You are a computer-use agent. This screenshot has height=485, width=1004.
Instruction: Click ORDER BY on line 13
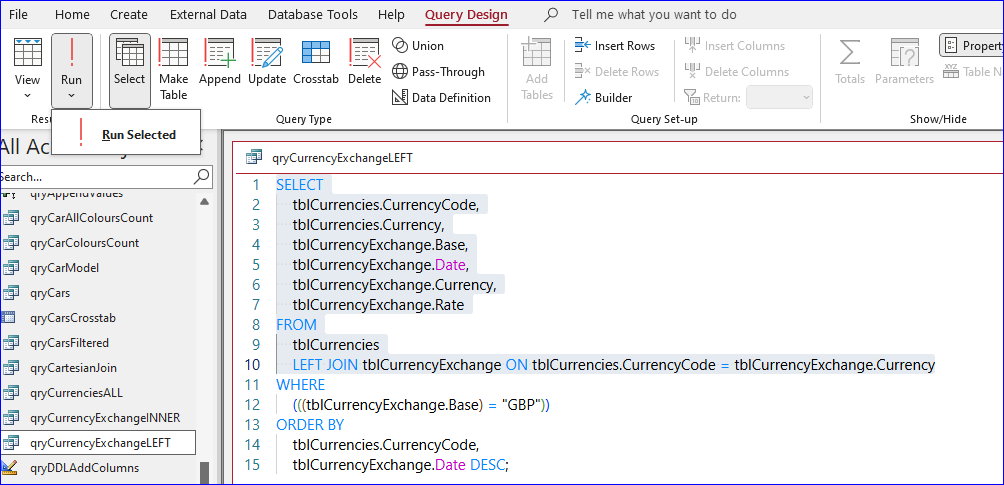pos(310,425)
